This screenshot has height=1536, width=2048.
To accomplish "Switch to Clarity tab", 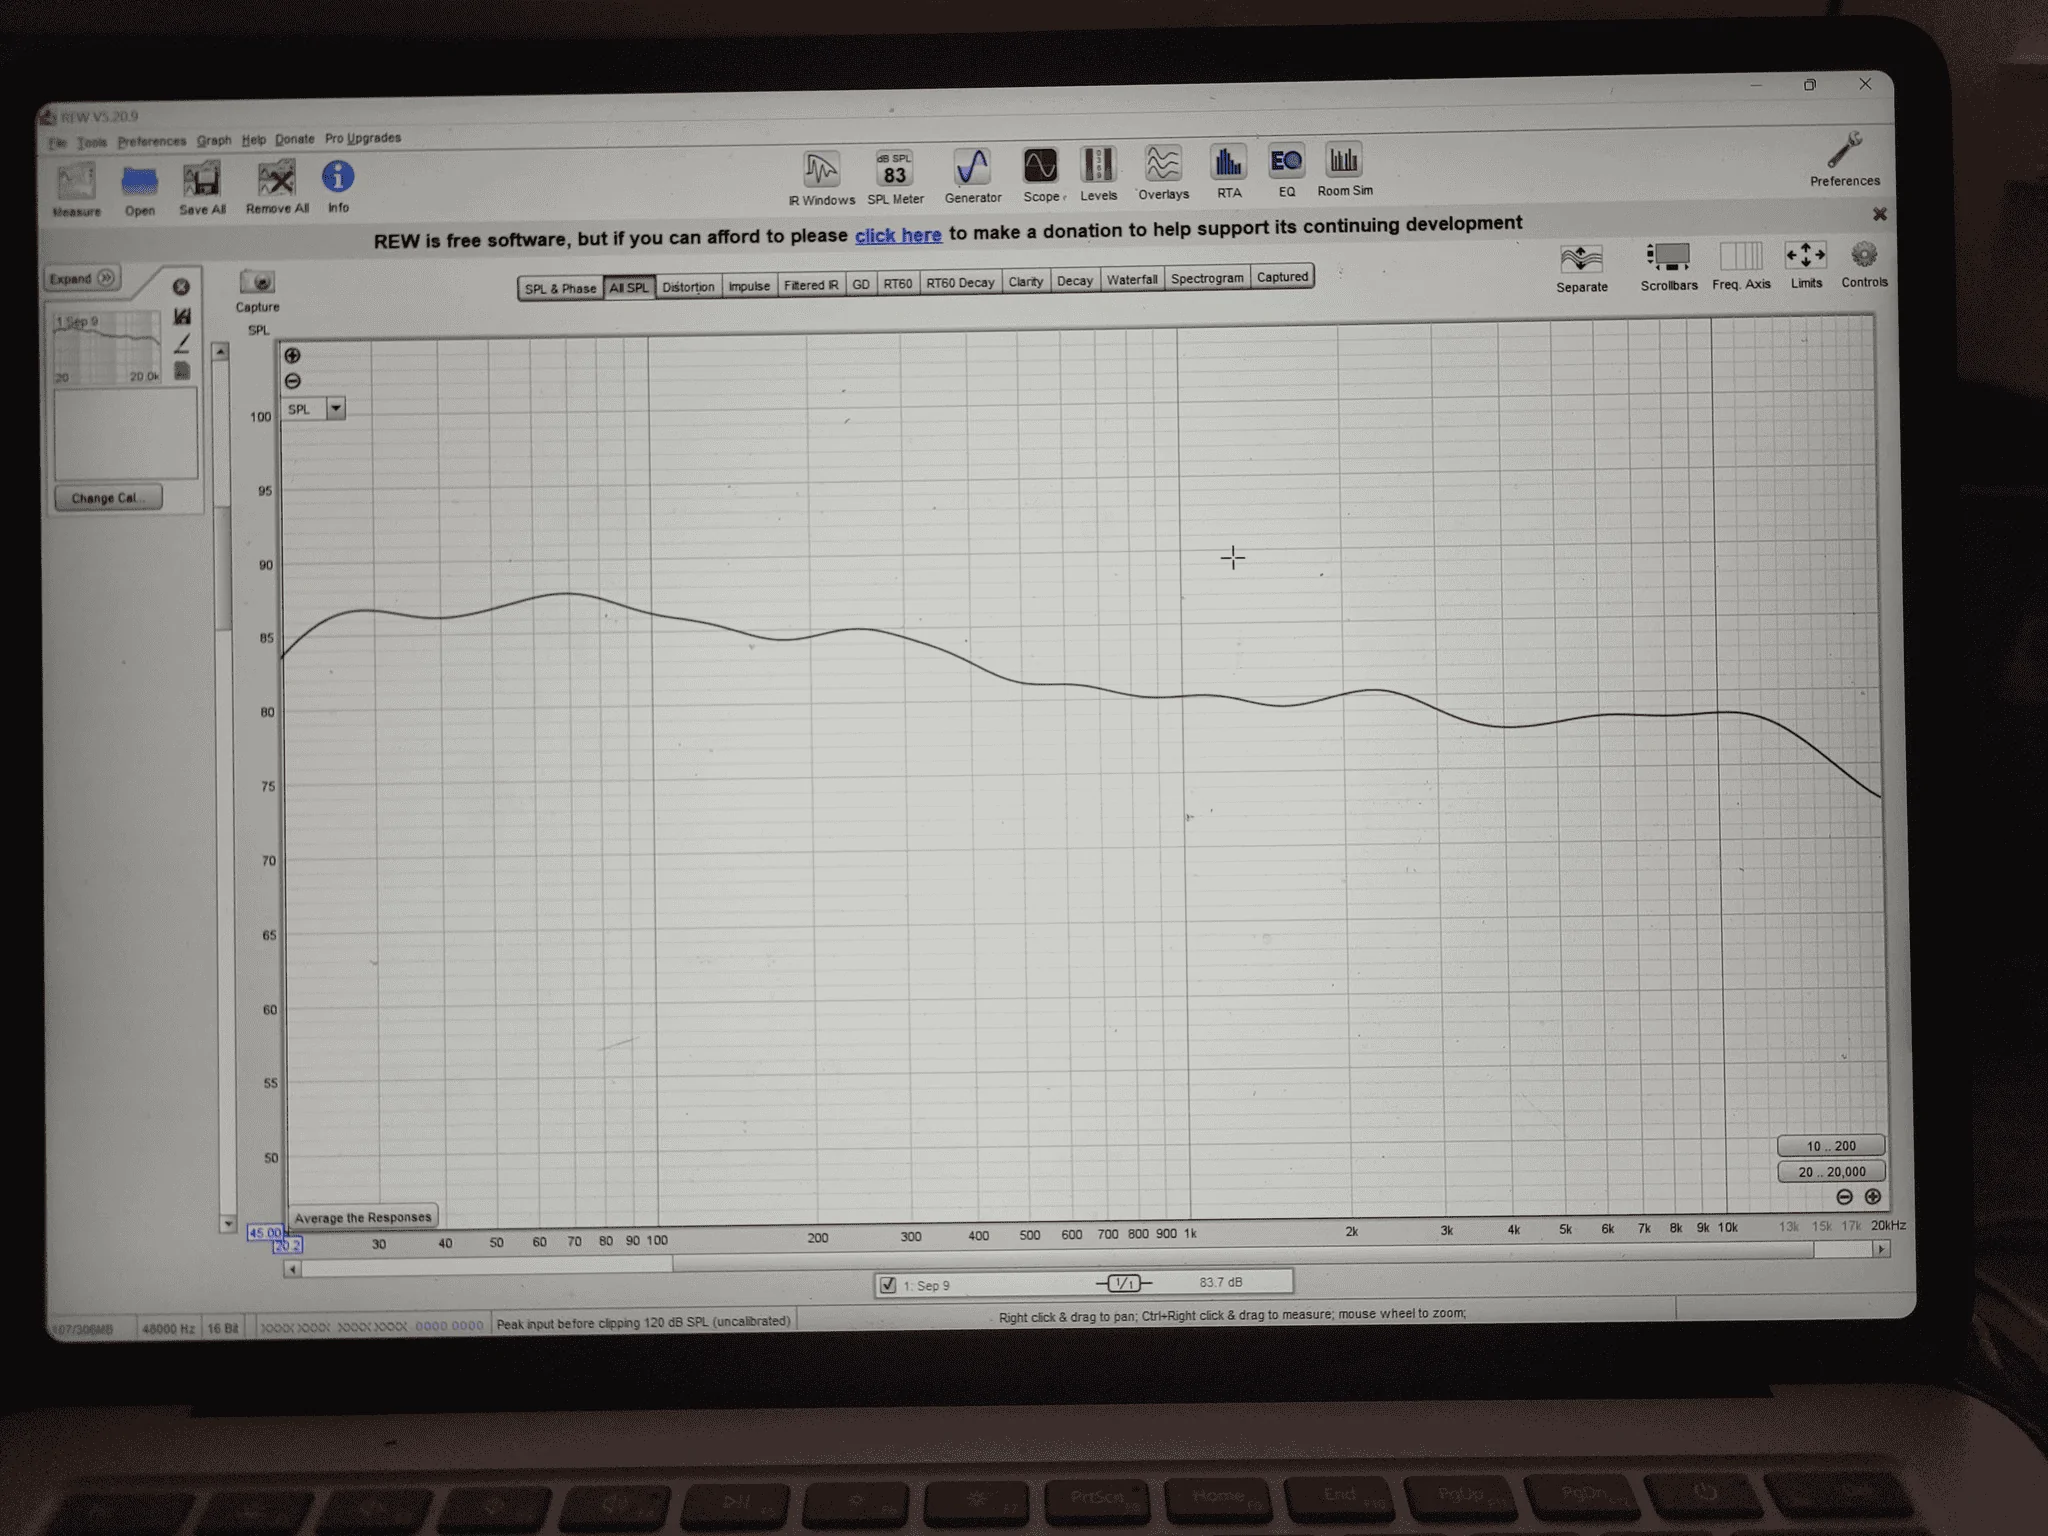I will coord(1025,281).
